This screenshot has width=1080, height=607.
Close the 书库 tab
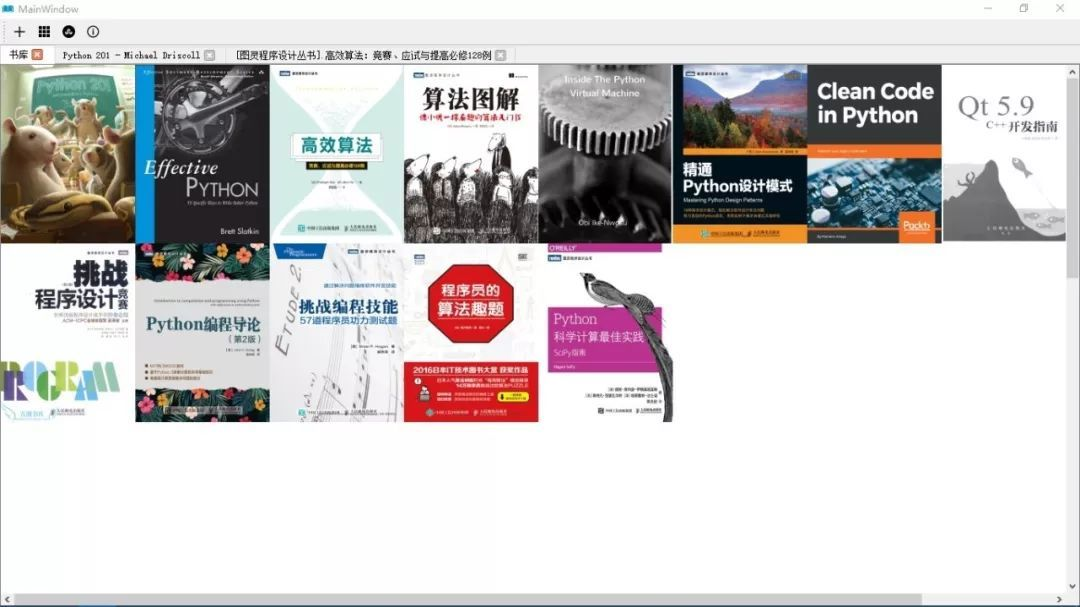pos(37,54)
